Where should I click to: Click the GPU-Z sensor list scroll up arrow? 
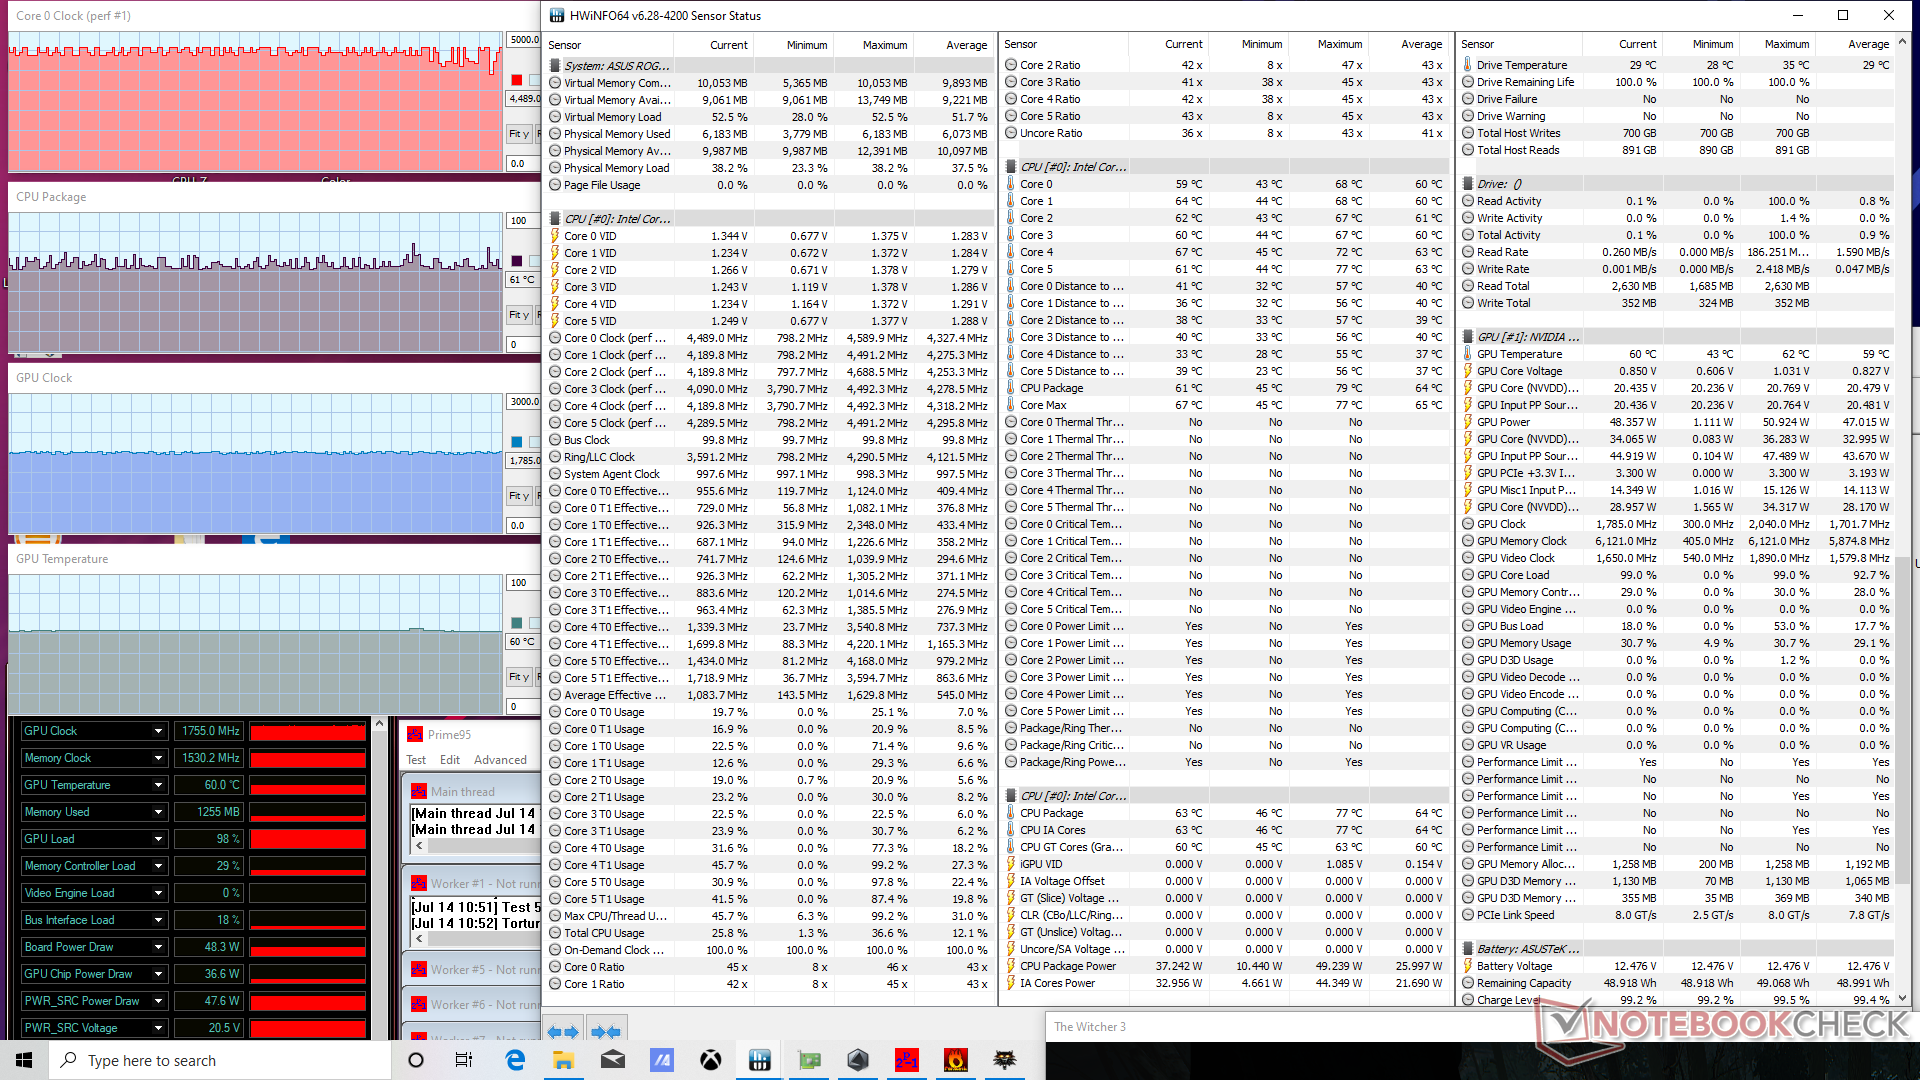(379, 723)
